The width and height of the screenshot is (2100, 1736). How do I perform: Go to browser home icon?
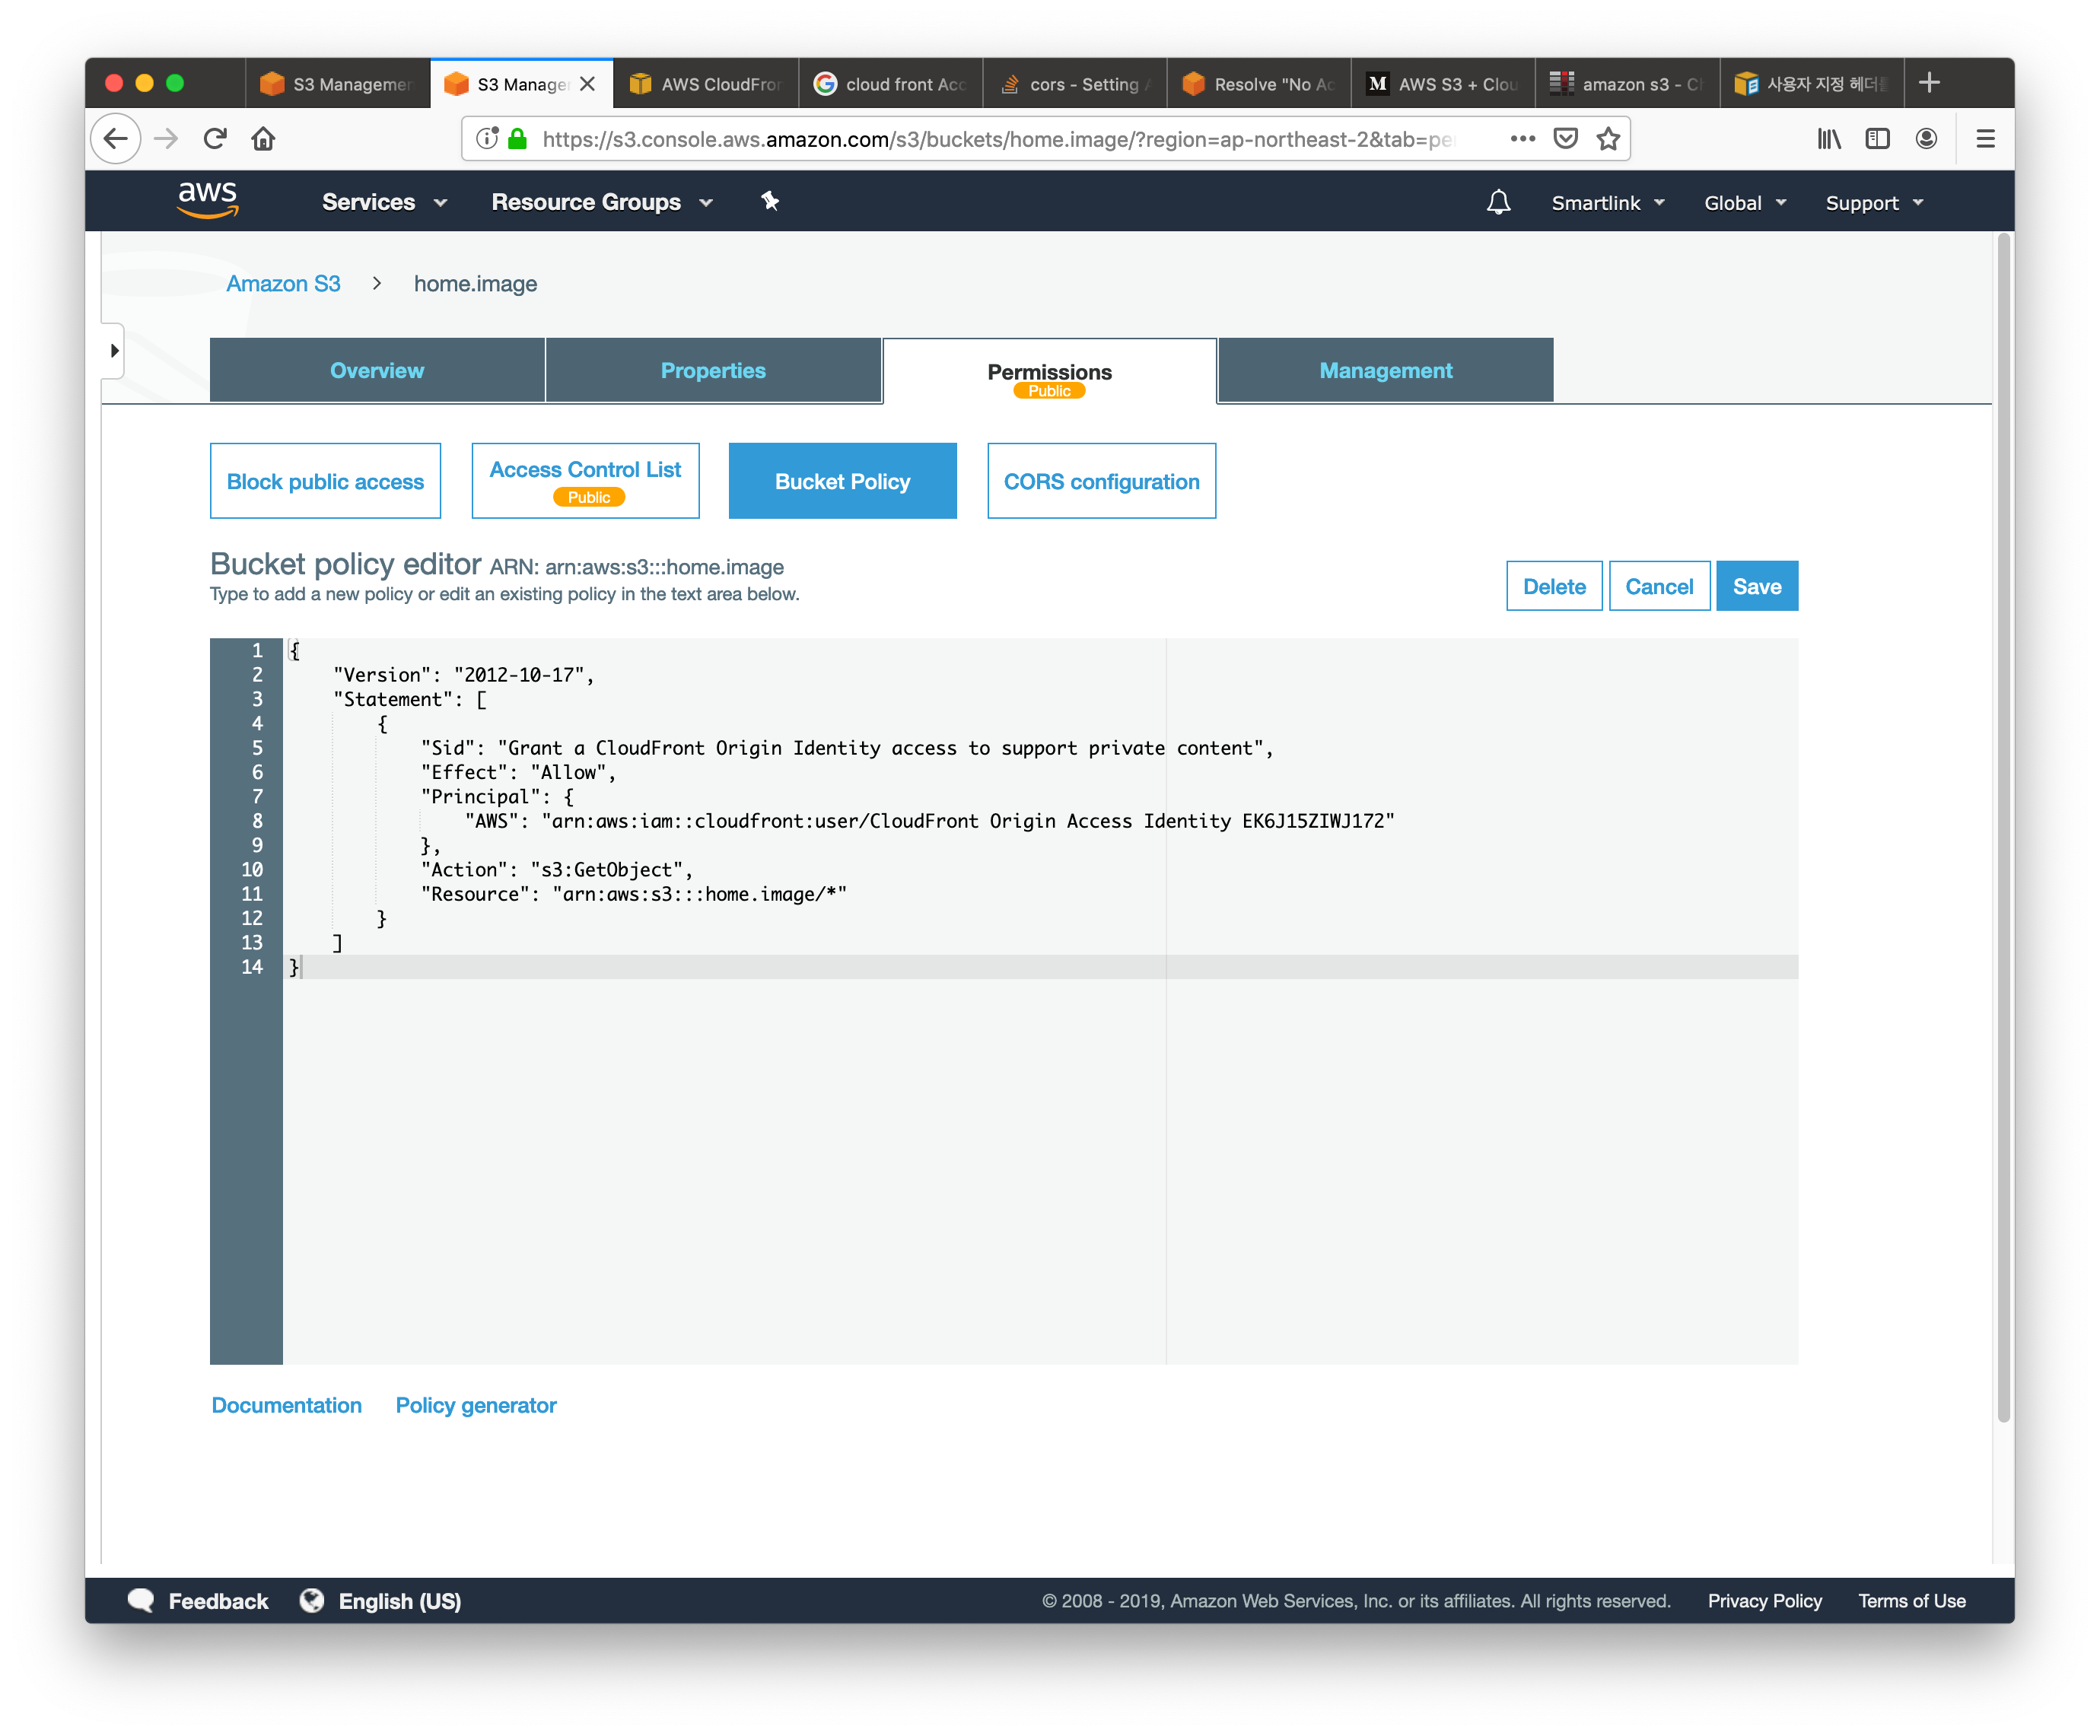tap(263, 139)
